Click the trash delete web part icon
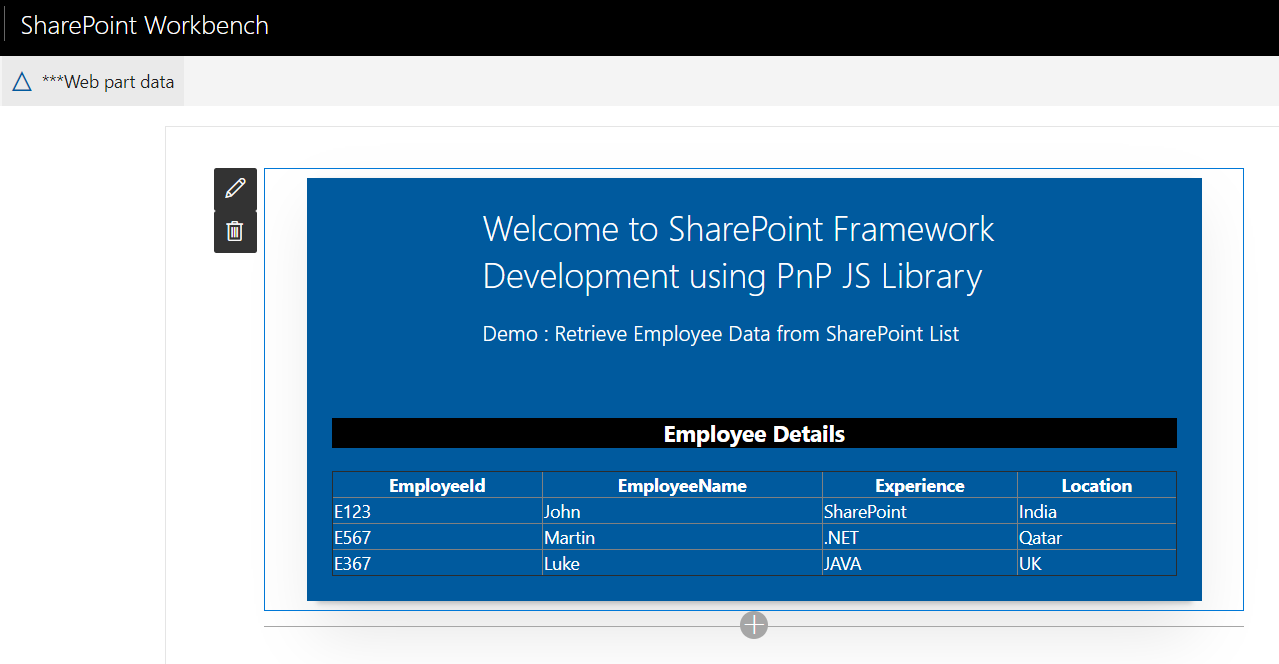 (x=235, y=232)
